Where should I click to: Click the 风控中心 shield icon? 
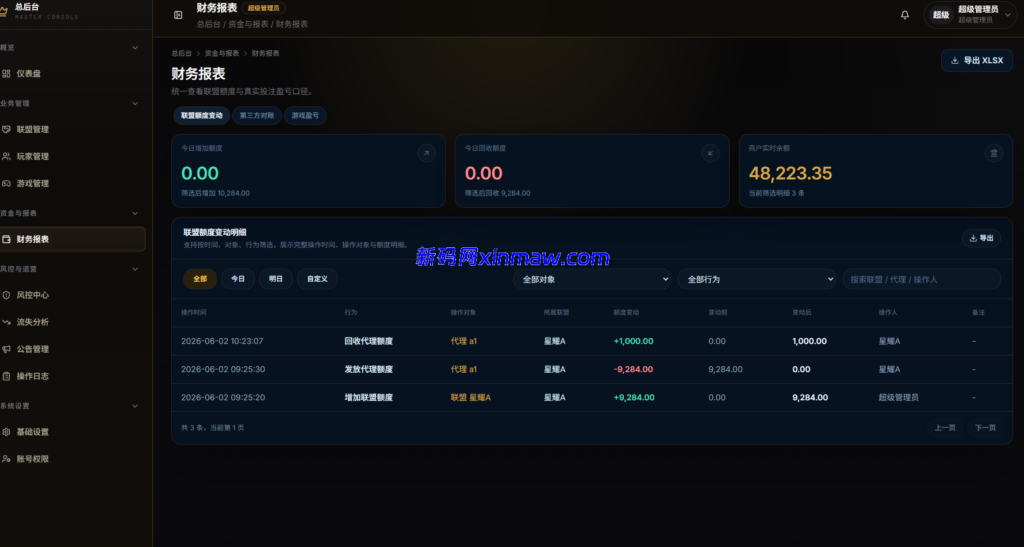point(6,295)
